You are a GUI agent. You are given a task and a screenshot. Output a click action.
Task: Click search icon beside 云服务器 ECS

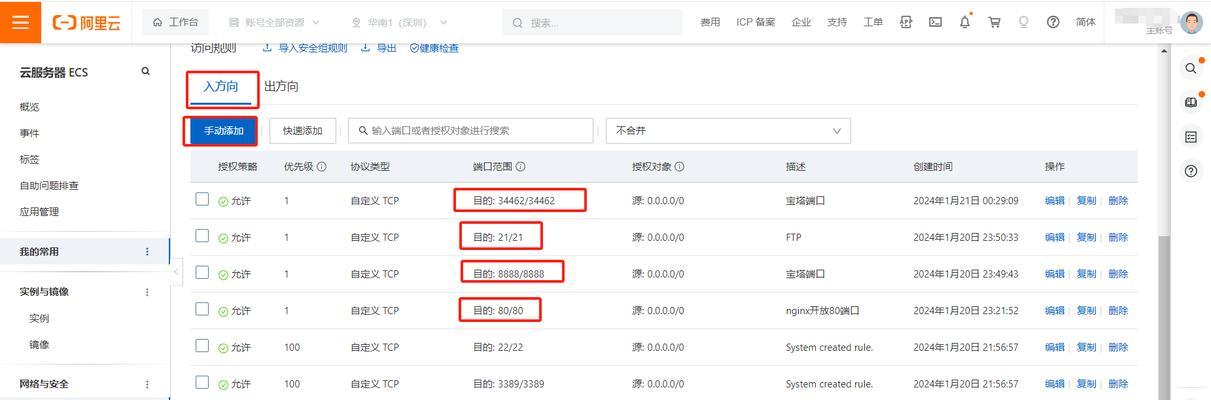pos(146,72)
